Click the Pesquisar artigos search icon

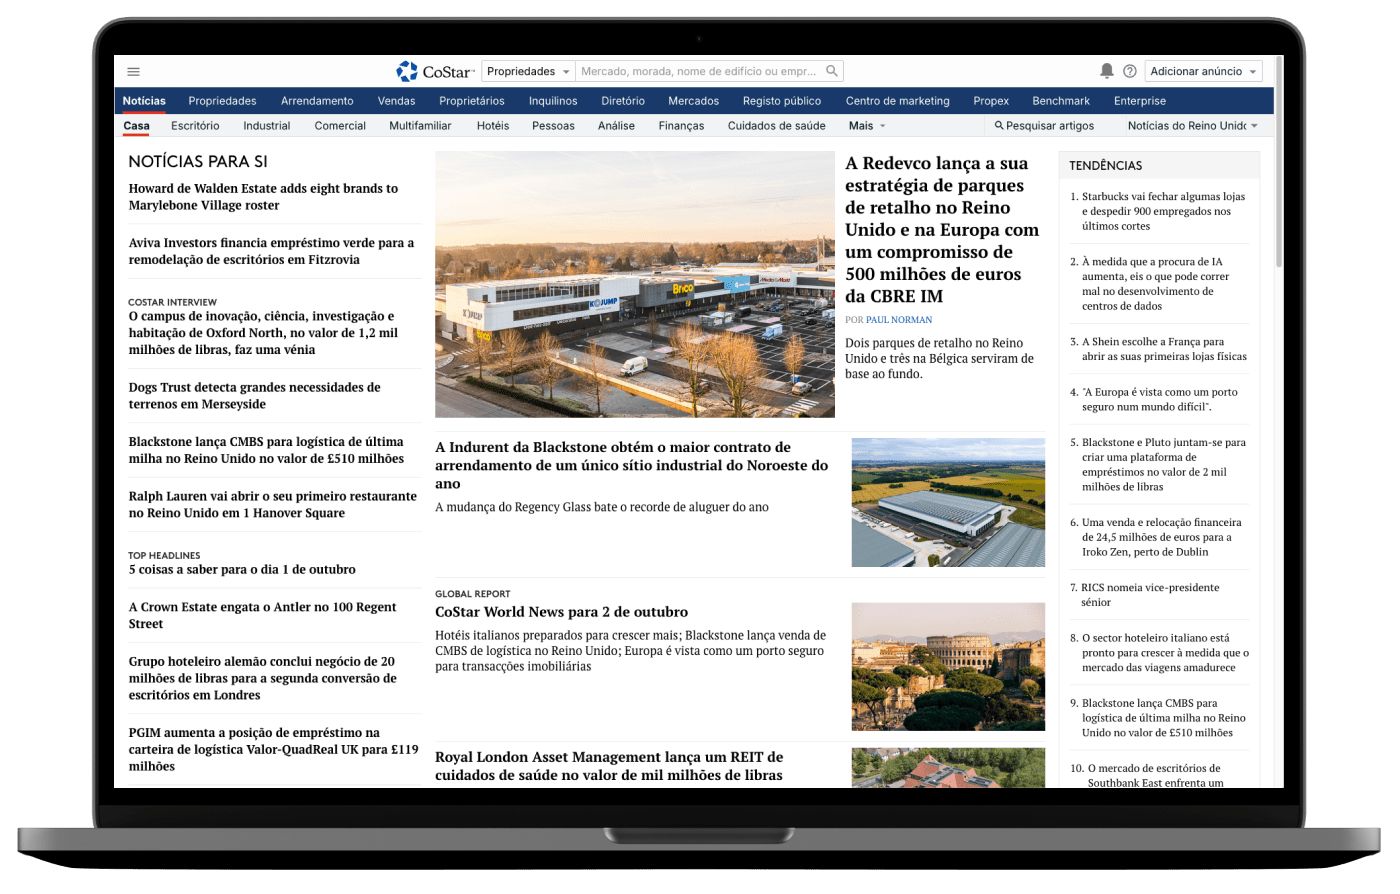tap(999, 126)
